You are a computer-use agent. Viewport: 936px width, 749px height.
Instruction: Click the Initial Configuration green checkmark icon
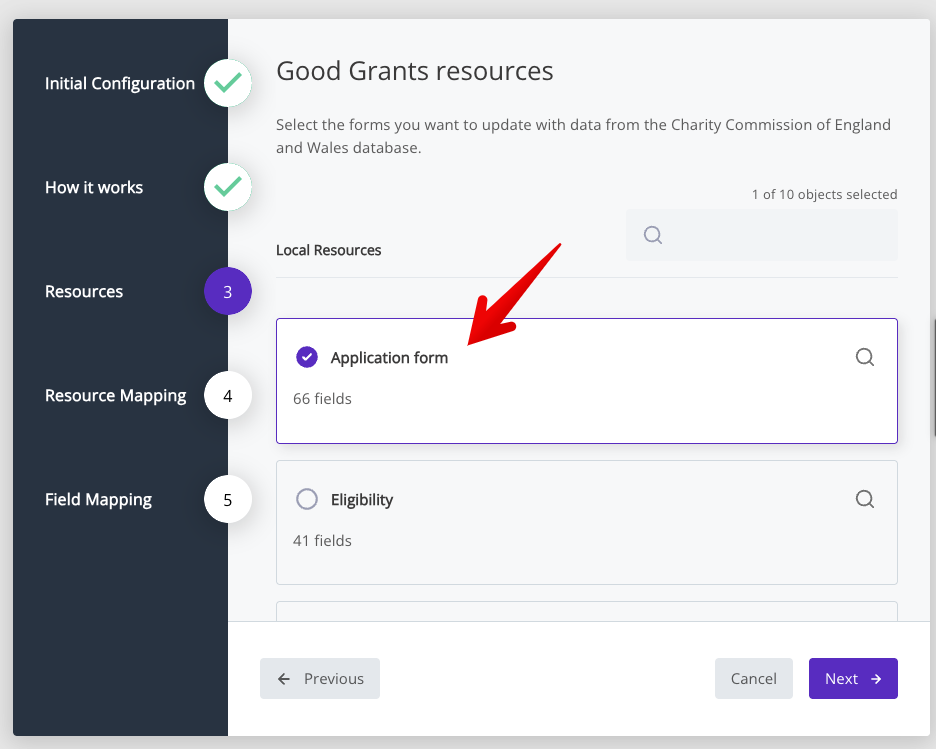[228, 84]
